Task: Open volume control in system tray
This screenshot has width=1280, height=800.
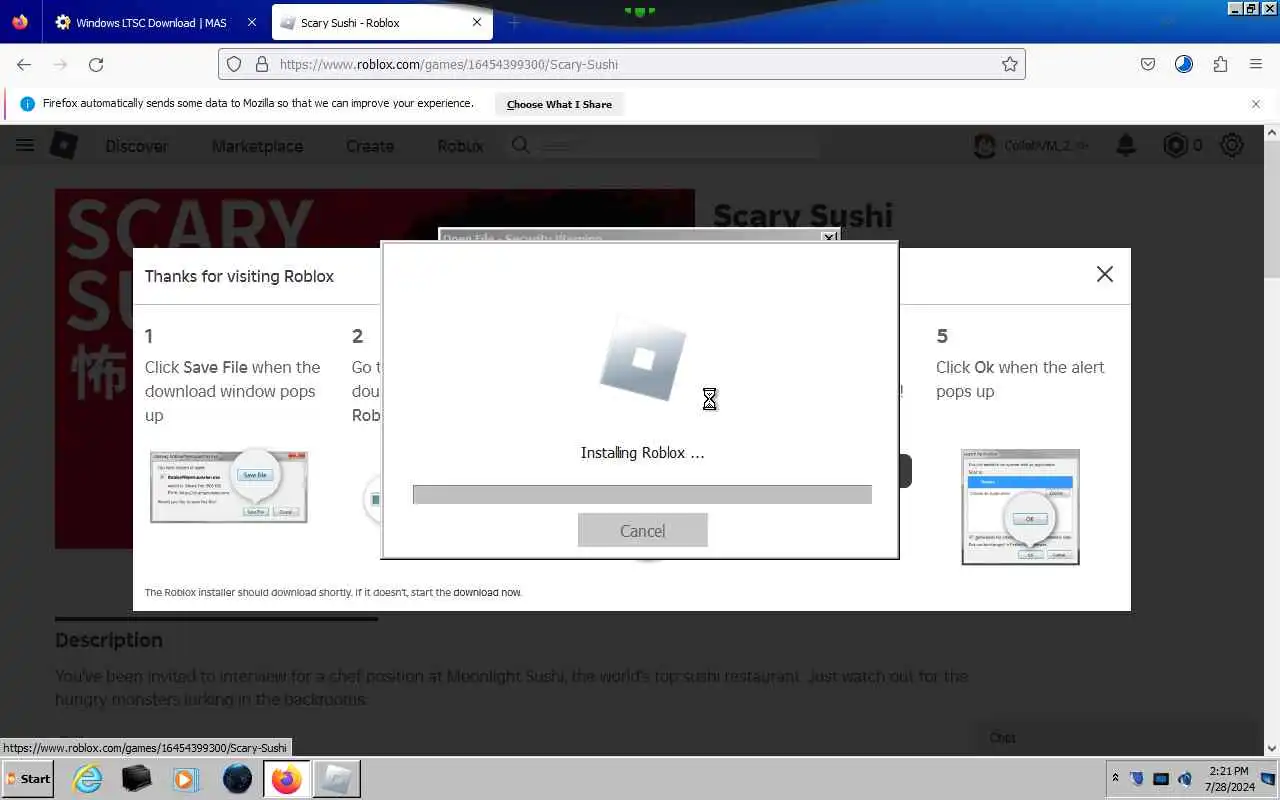Action: point(1185,779)
